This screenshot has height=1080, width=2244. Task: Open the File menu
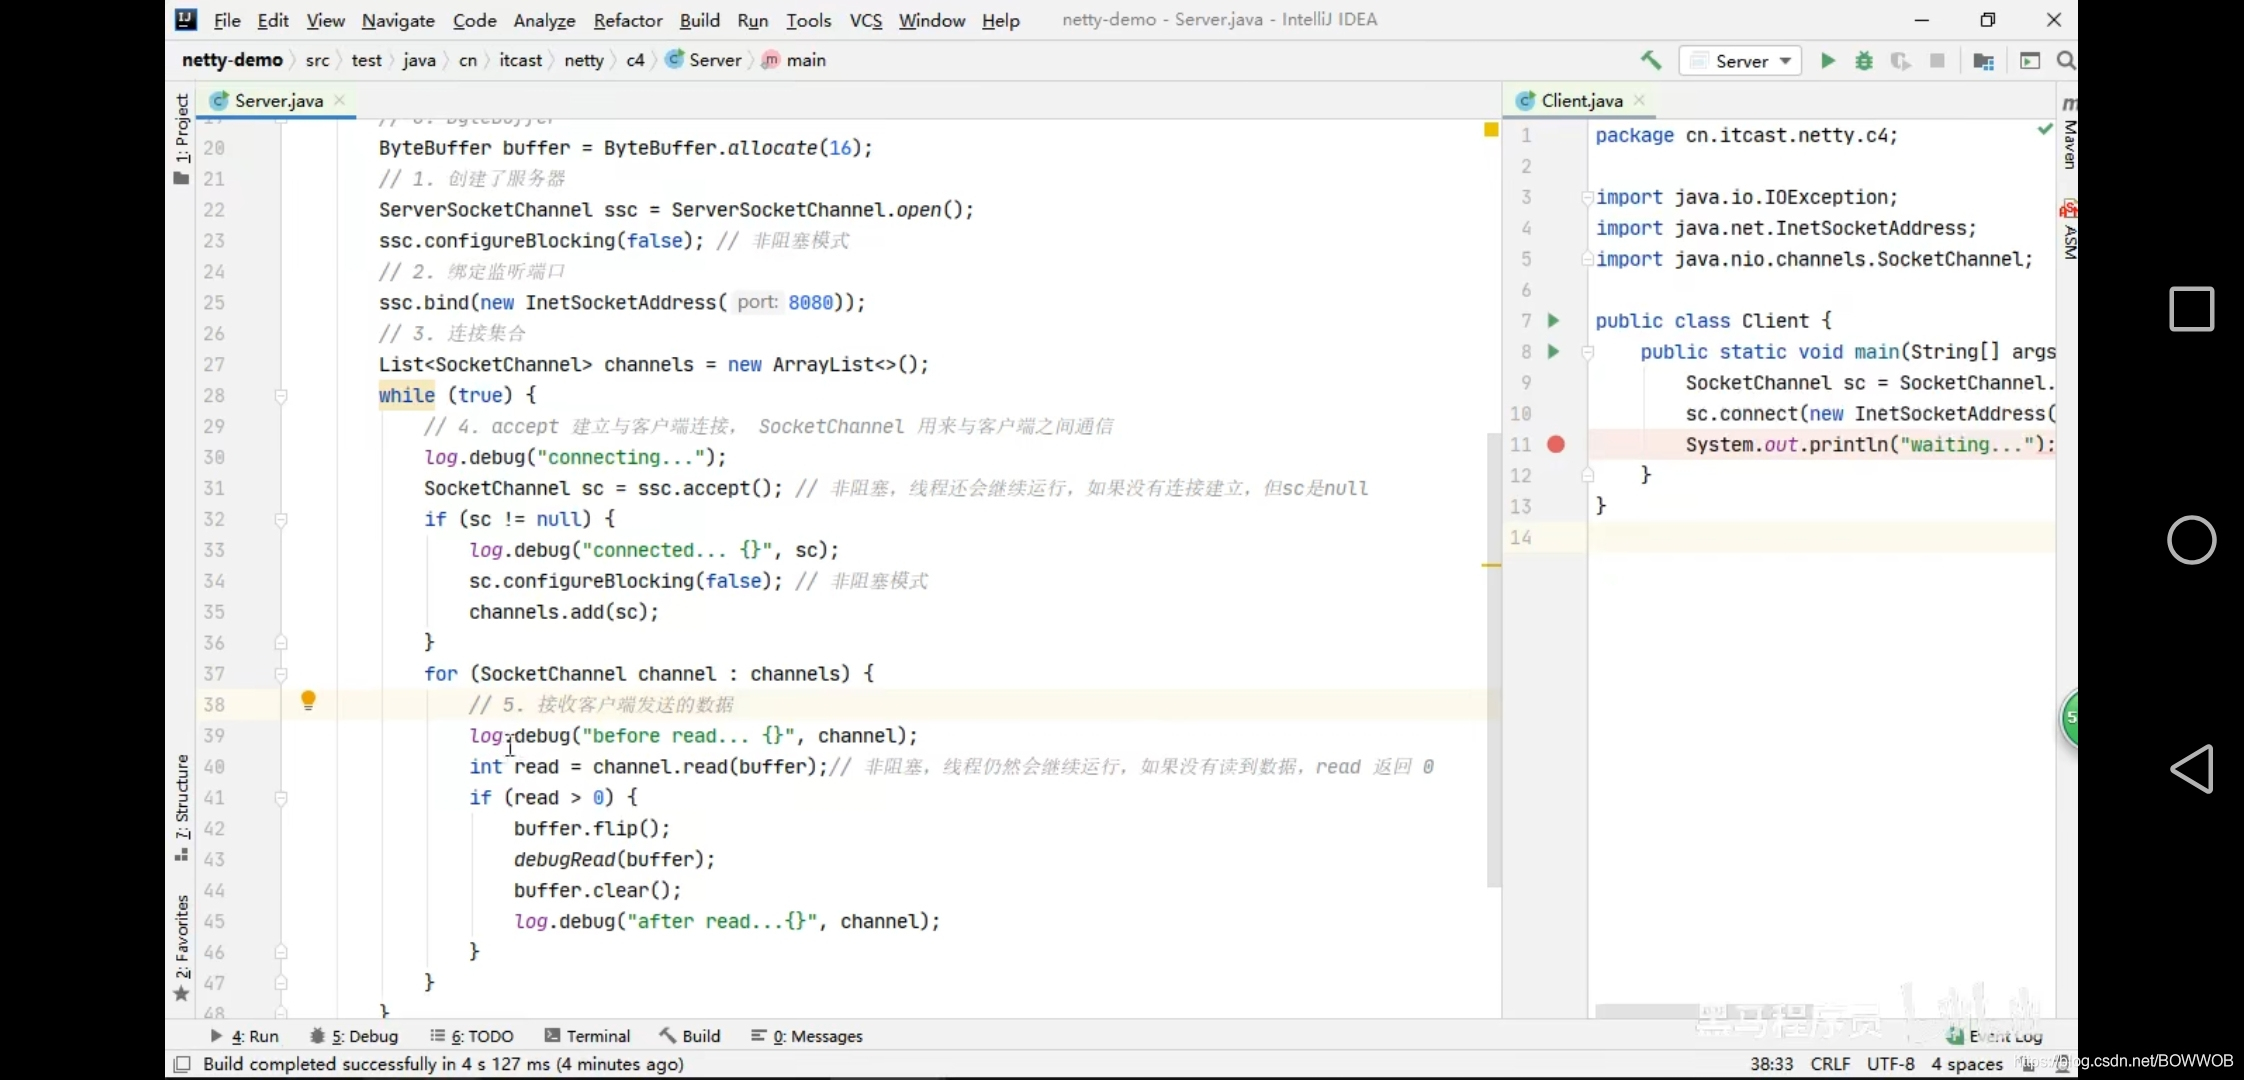click(227, 20)
